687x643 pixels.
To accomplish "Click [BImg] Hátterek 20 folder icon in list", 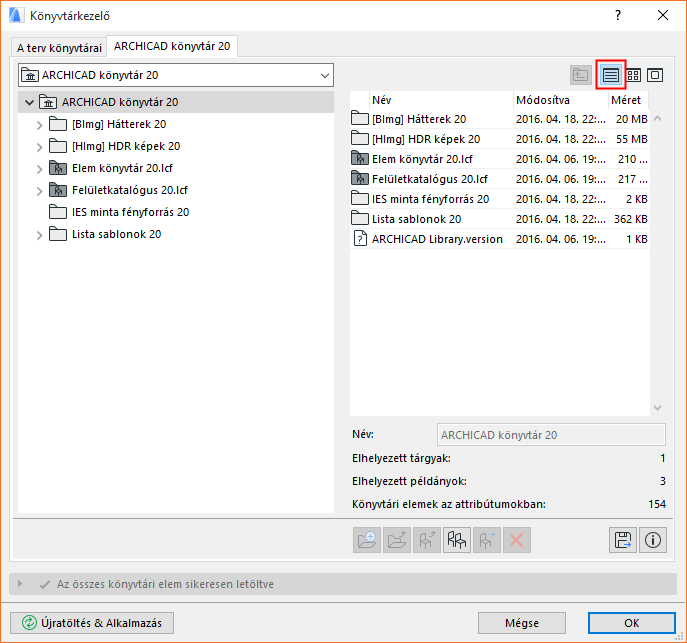I will (x=360, y=118).
